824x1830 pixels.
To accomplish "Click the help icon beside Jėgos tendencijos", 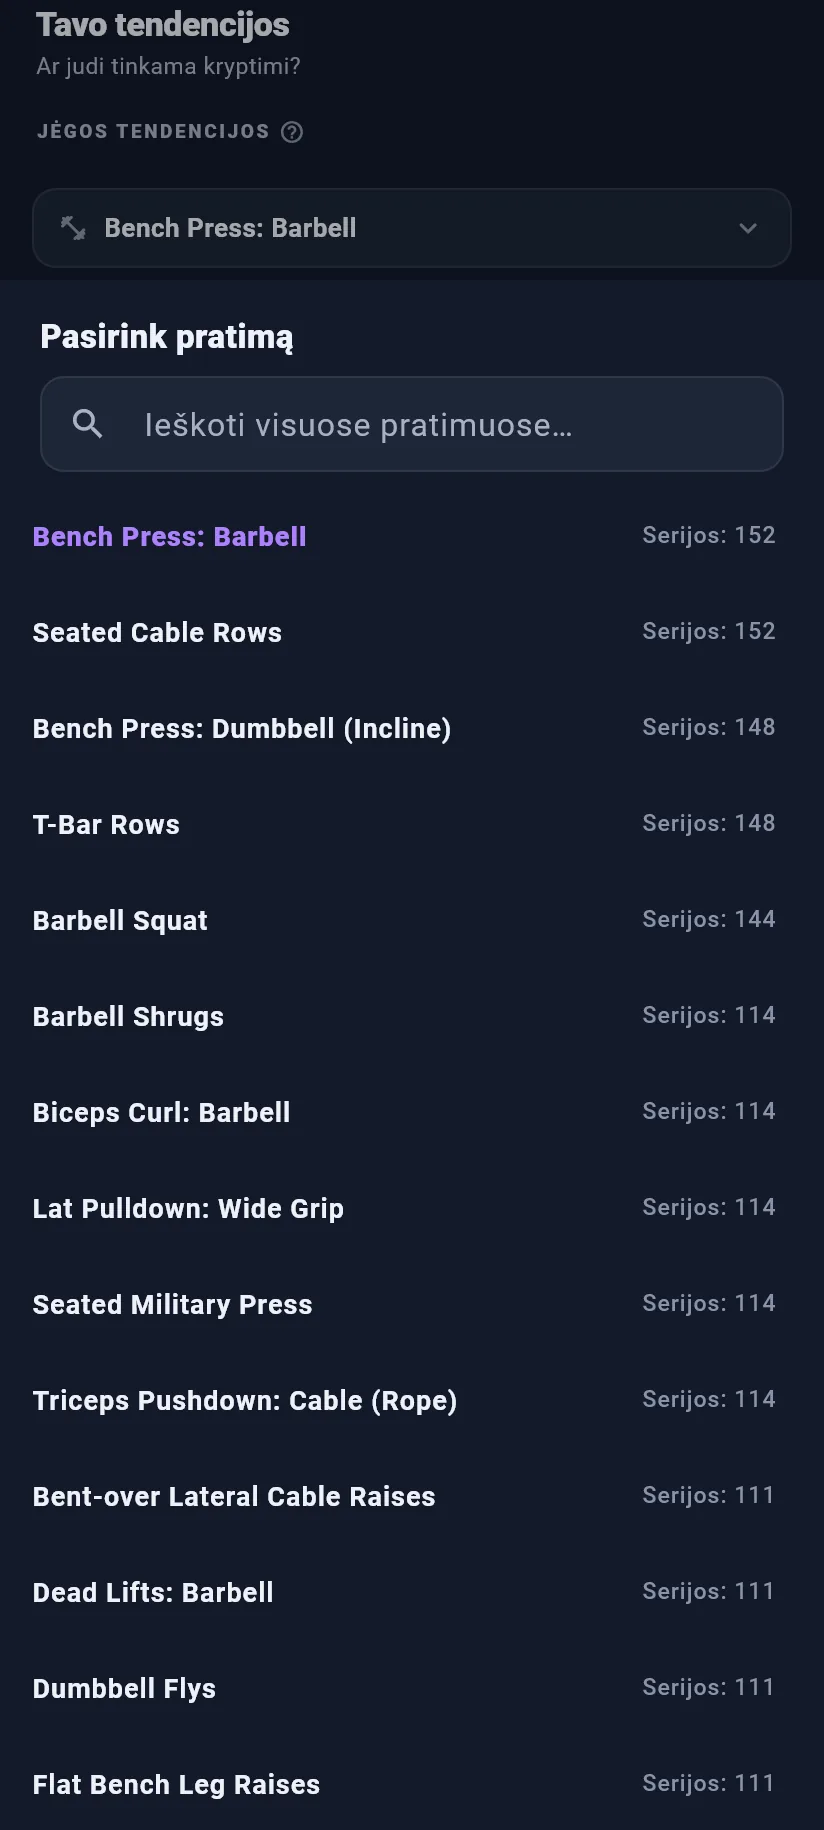I will point(292,132).
